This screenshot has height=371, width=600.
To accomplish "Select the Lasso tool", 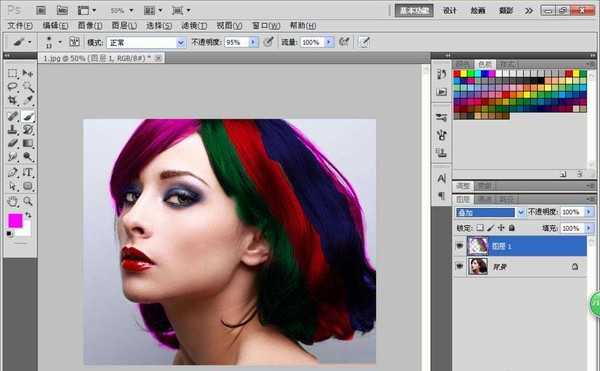I will (x=13, y=86).
